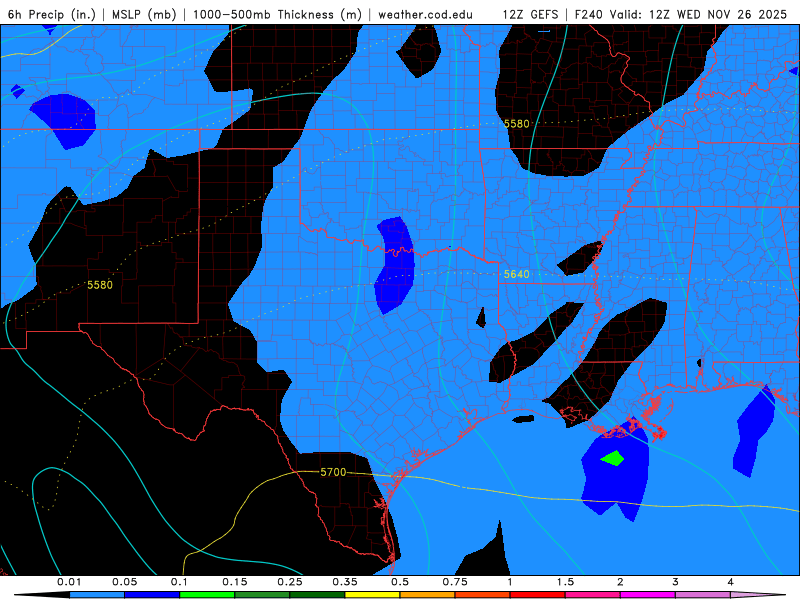Click the green precipitation patch in the Gulf
This screenshot has height=600, width=800.
[x=613, y=458]
